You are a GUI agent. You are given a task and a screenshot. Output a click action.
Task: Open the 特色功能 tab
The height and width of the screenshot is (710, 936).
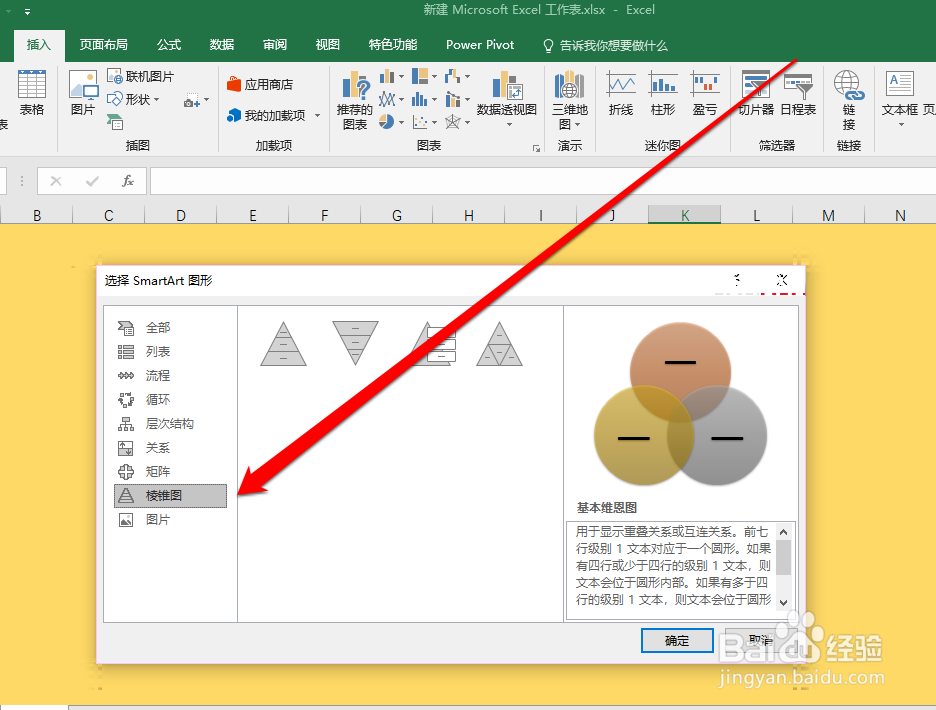(x=393, y=45)
